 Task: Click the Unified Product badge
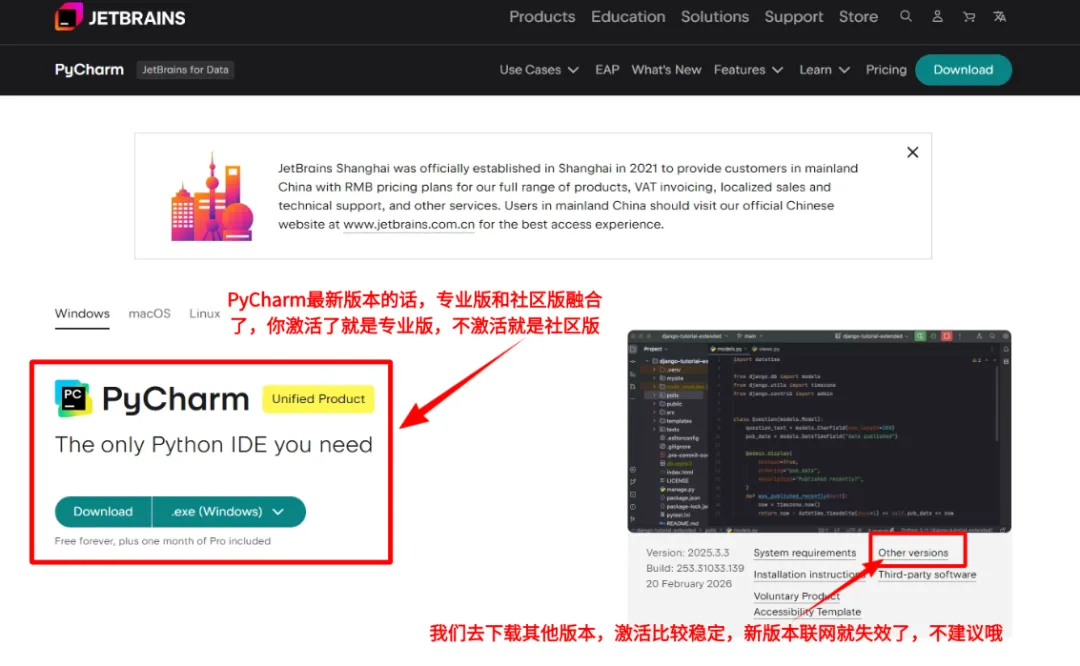(318, 399)
